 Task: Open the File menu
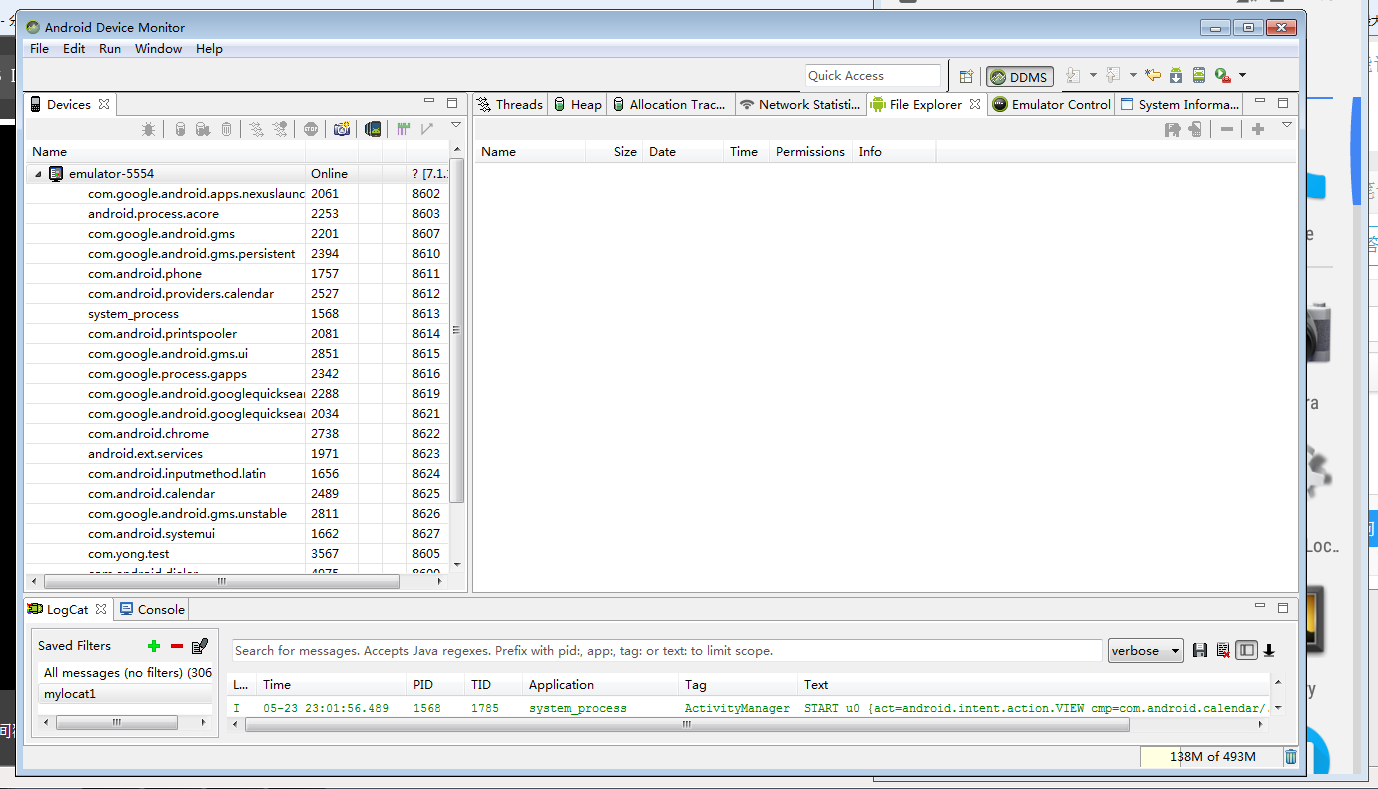coord(39,48)
